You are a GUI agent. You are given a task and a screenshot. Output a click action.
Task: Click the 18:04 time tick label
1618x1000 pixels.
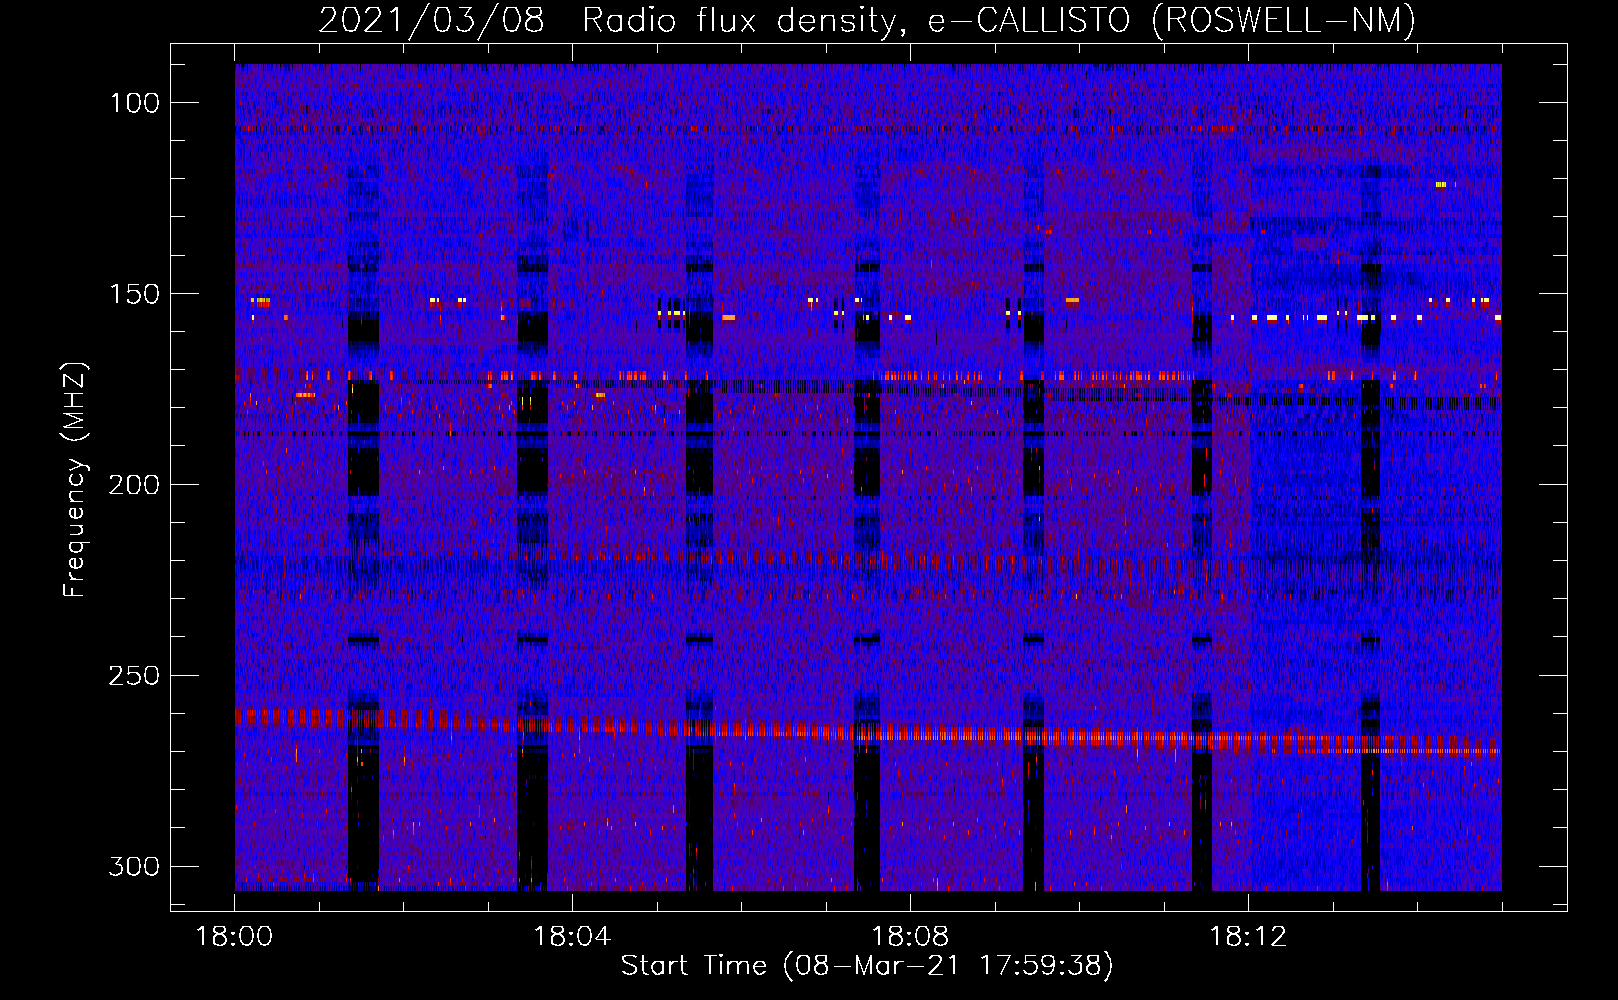click(572, 937)
